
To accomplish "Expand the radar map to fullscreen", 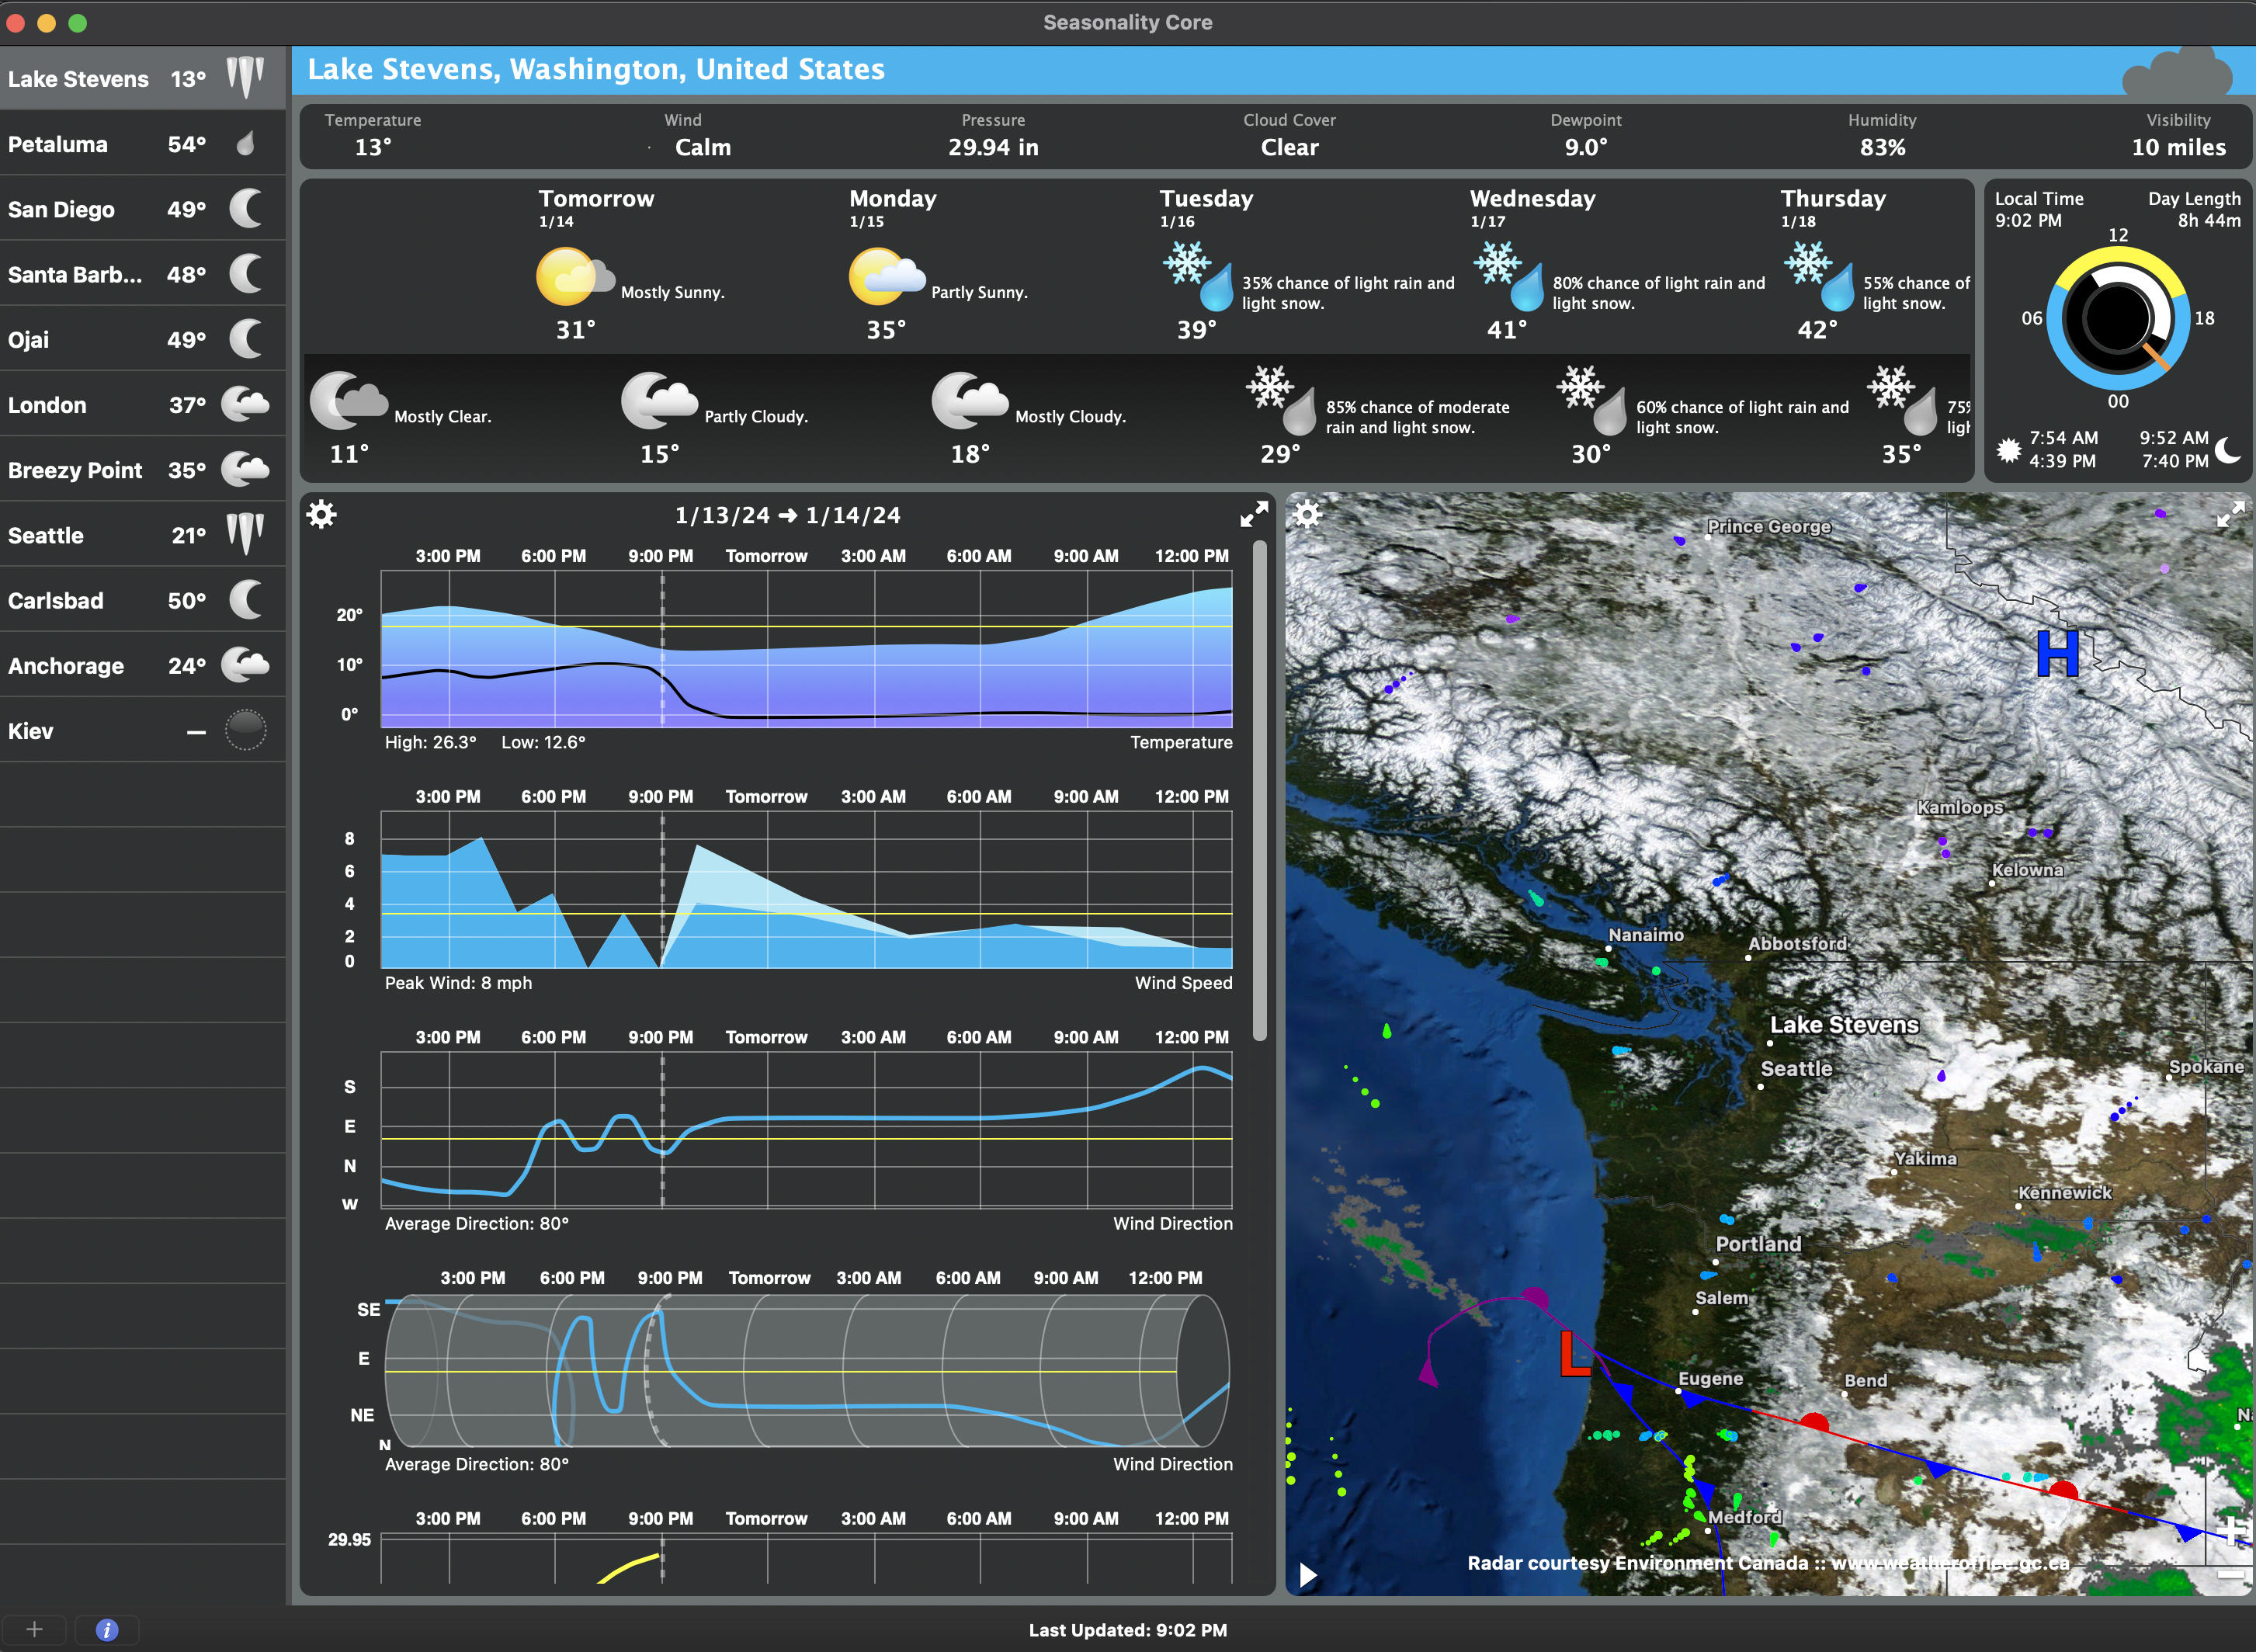I will (2230, 514).
